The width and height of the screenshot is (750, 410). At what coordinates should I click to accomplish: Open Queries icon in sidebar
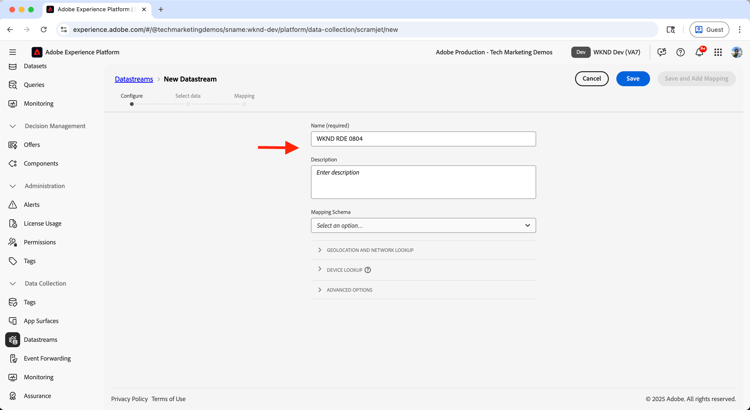pyautogui.click(x=13, y=85)
